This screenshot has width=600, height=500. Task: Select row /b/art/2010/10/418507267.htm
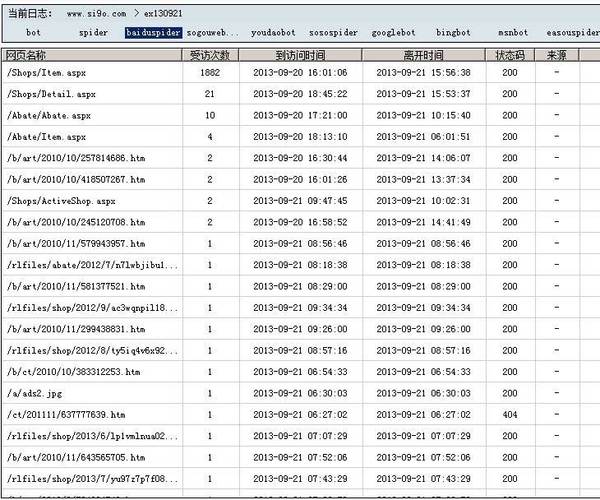point(301,179)
